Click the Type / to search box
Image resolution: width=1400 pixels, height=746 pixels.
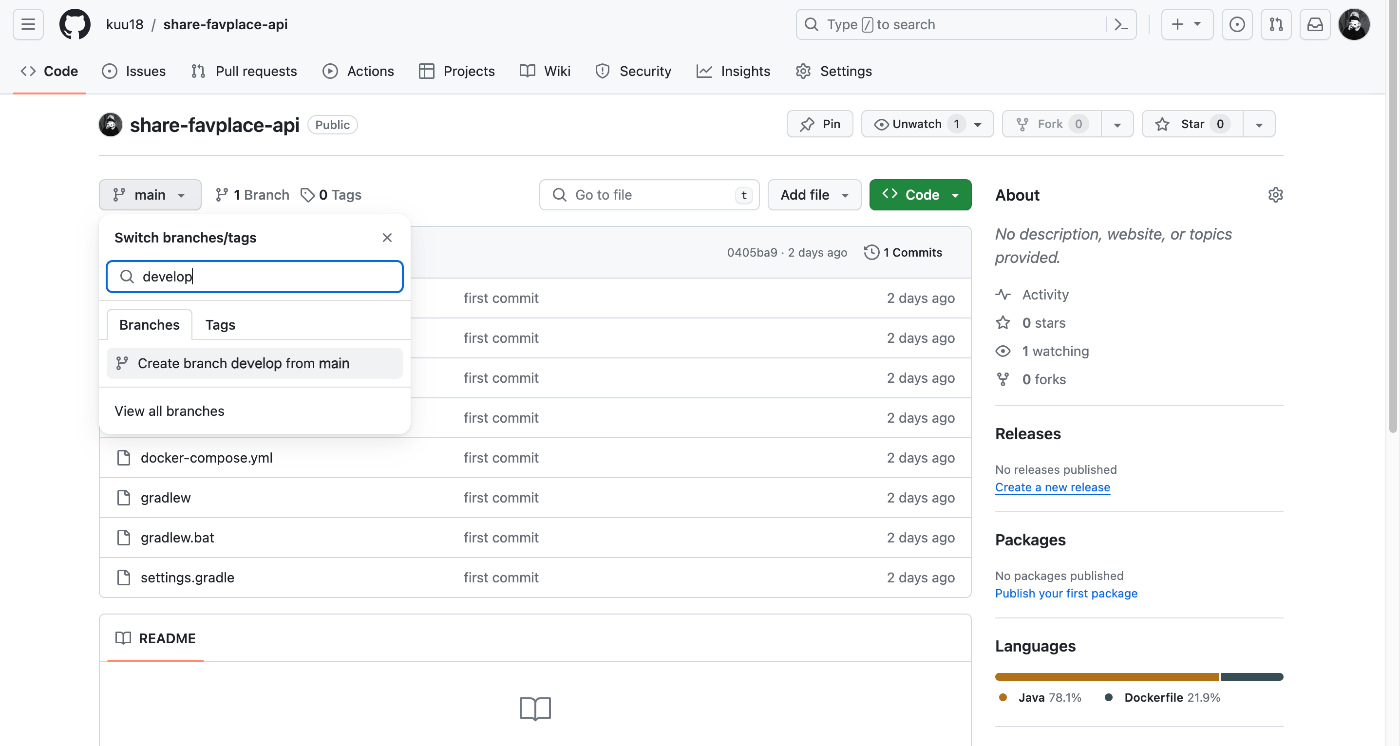(x=966, y=25)
